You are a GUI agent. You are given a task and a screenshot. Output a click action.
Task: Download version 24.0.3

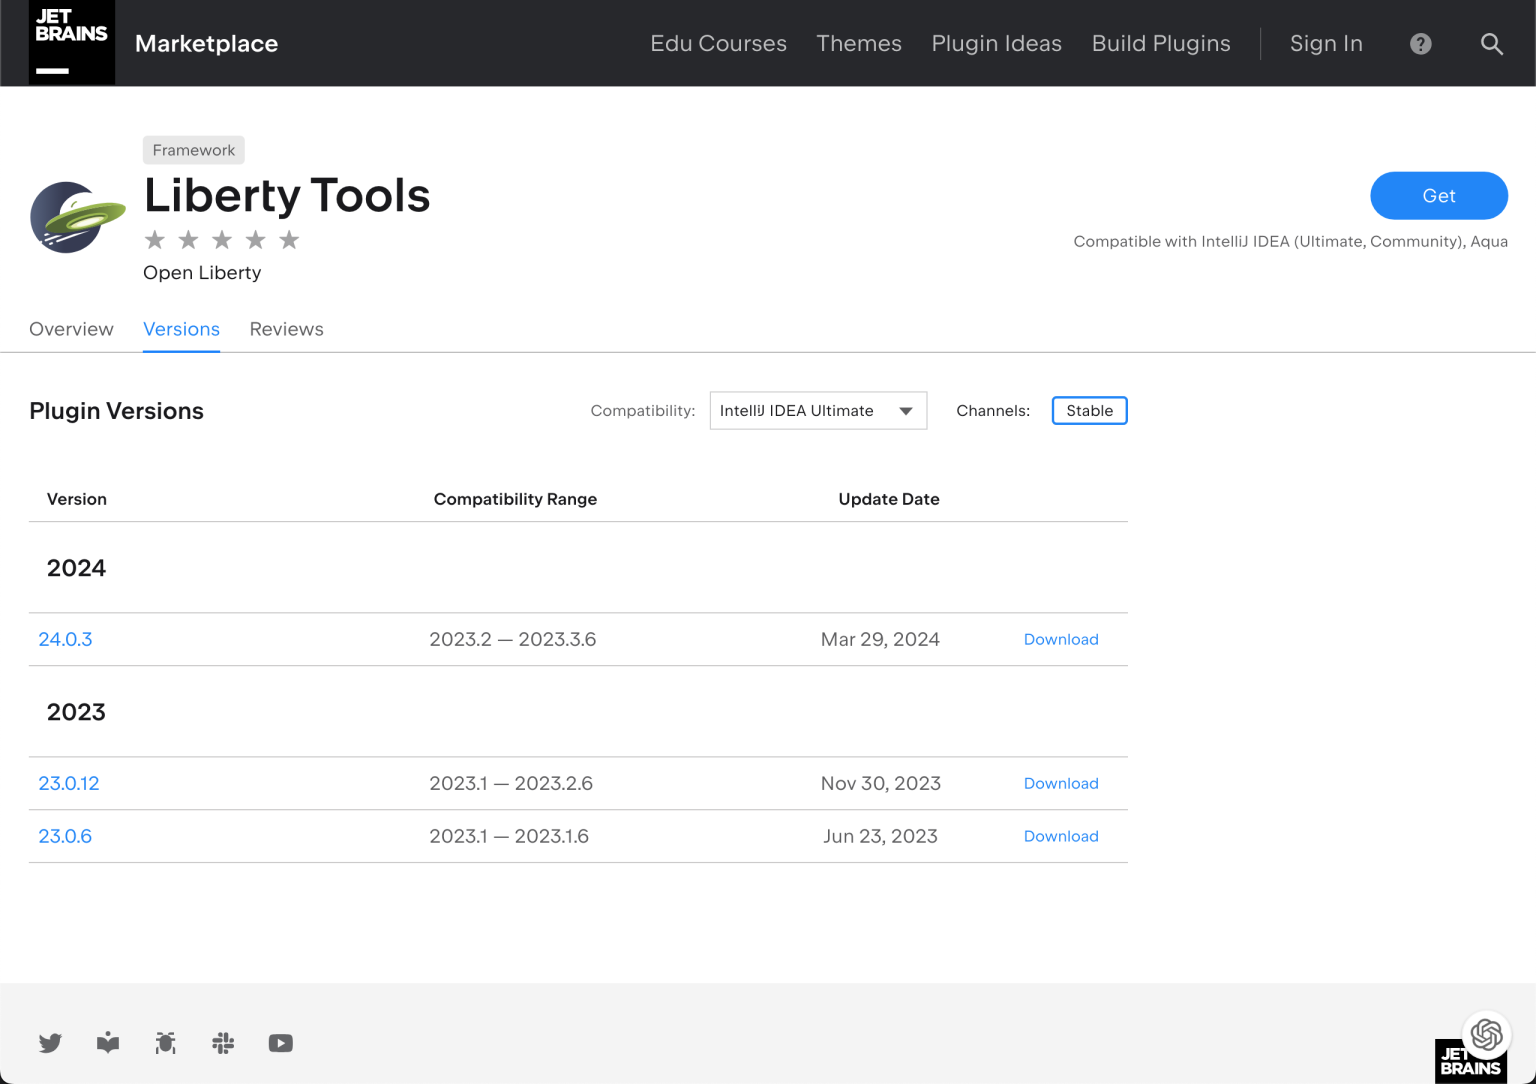(1061, 639)
